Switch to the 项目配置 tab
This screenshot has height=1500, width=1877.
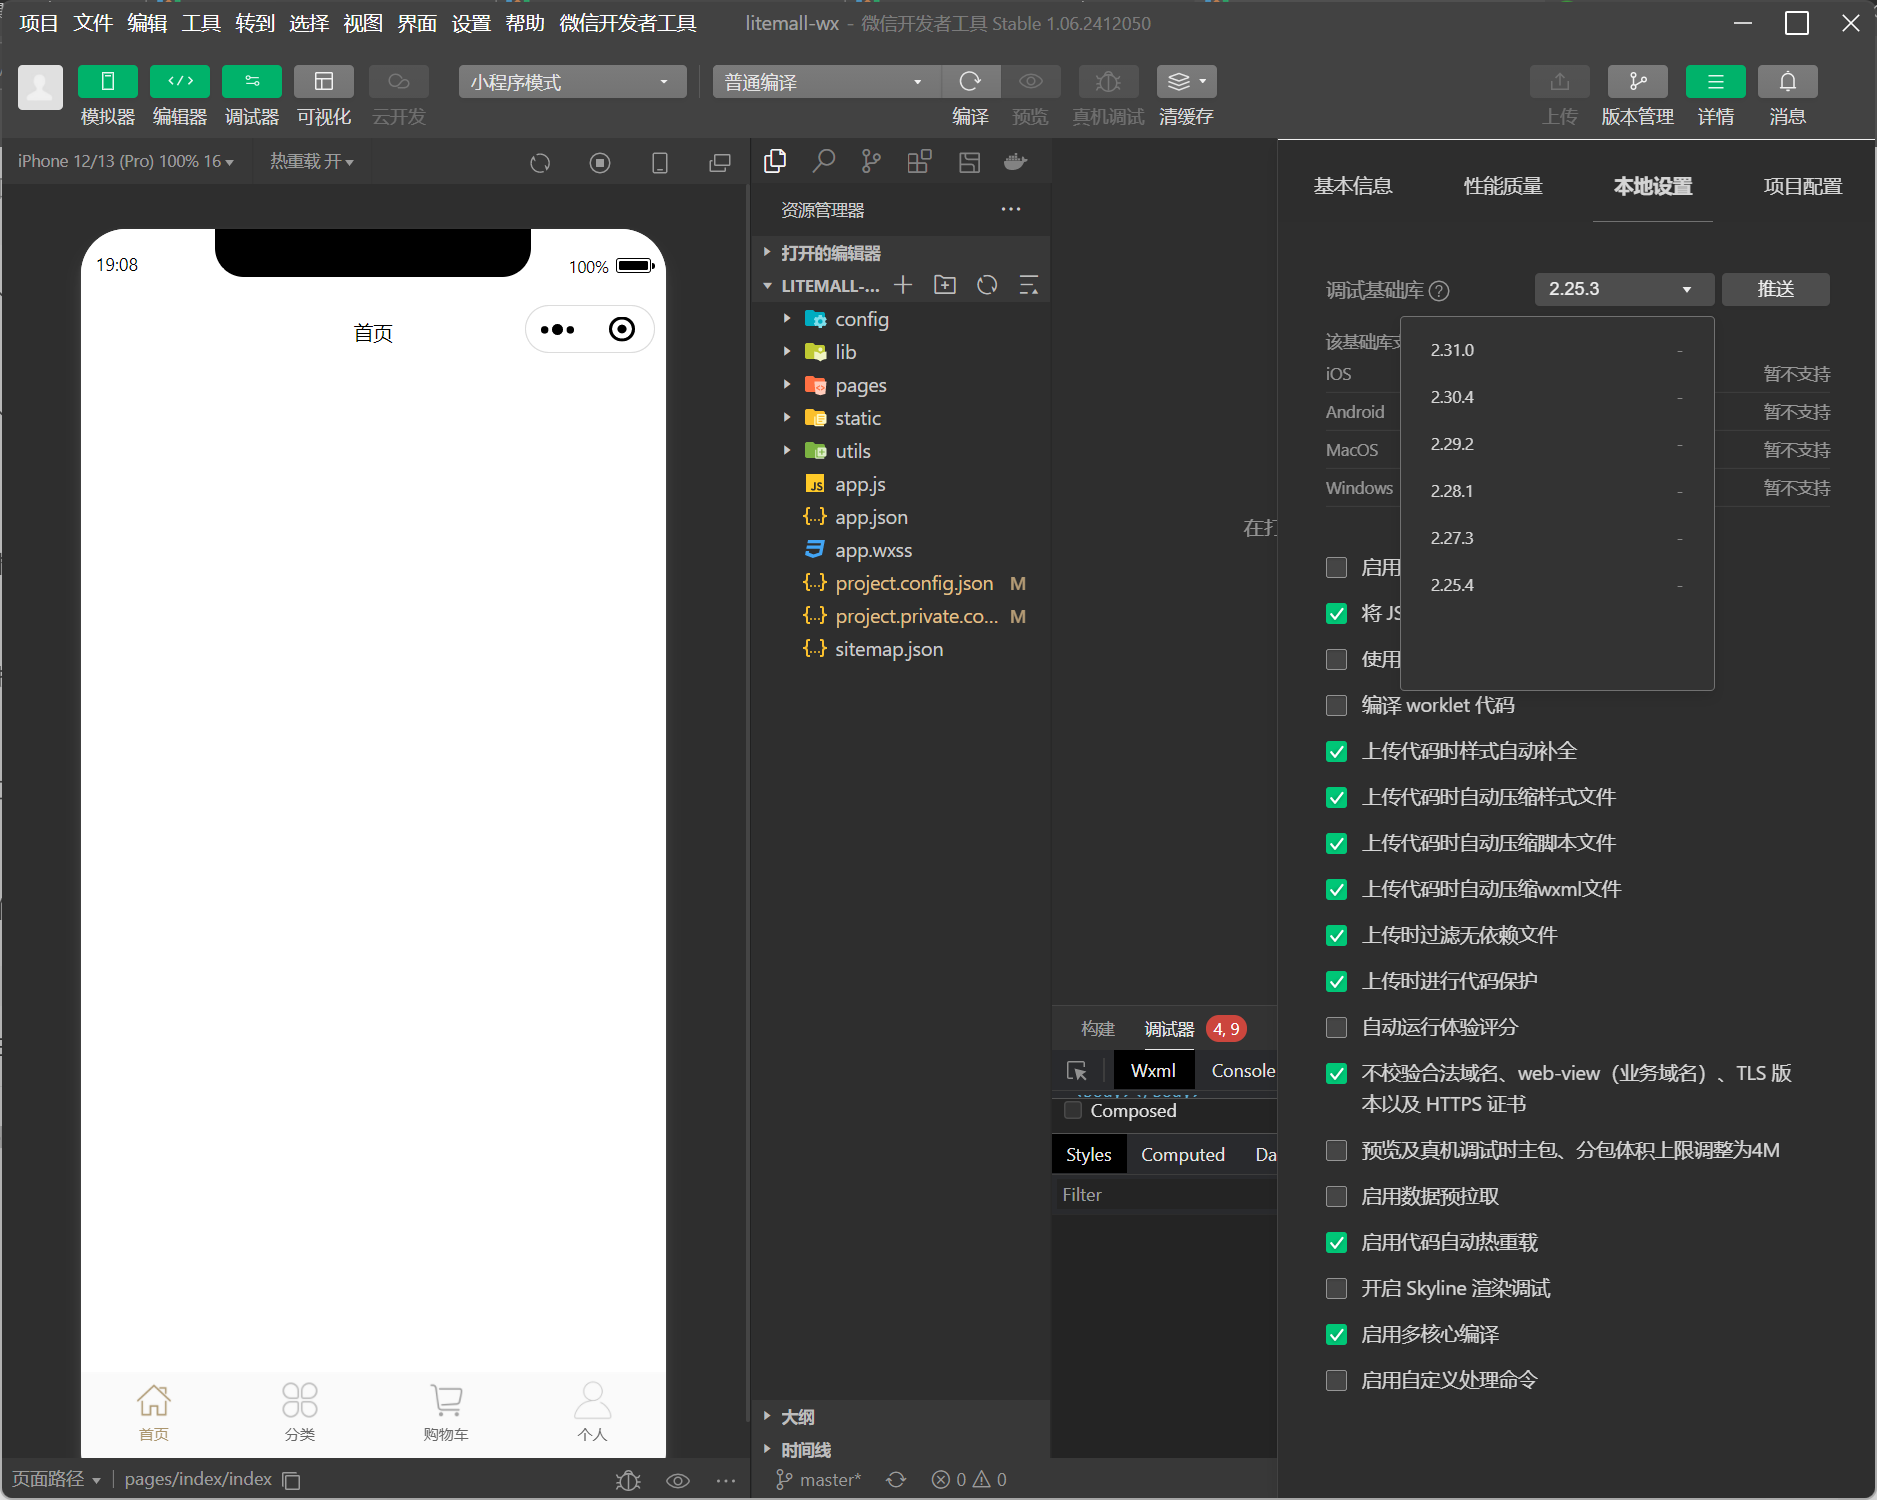[x=1803, y=186]
